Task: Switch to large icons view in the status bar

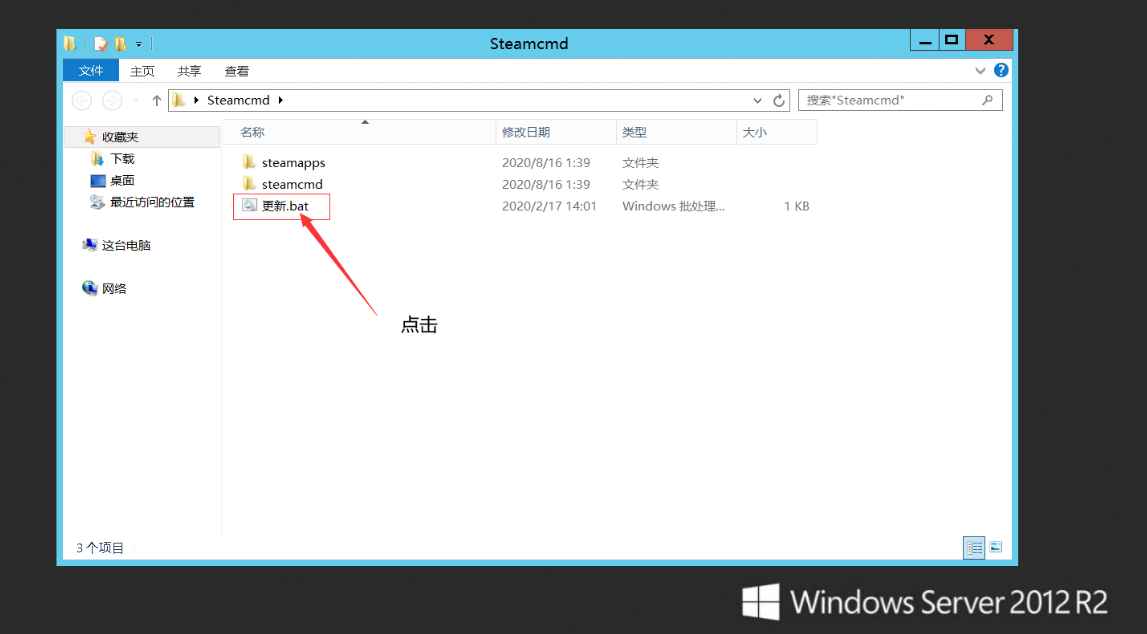Action: point(996,547)
